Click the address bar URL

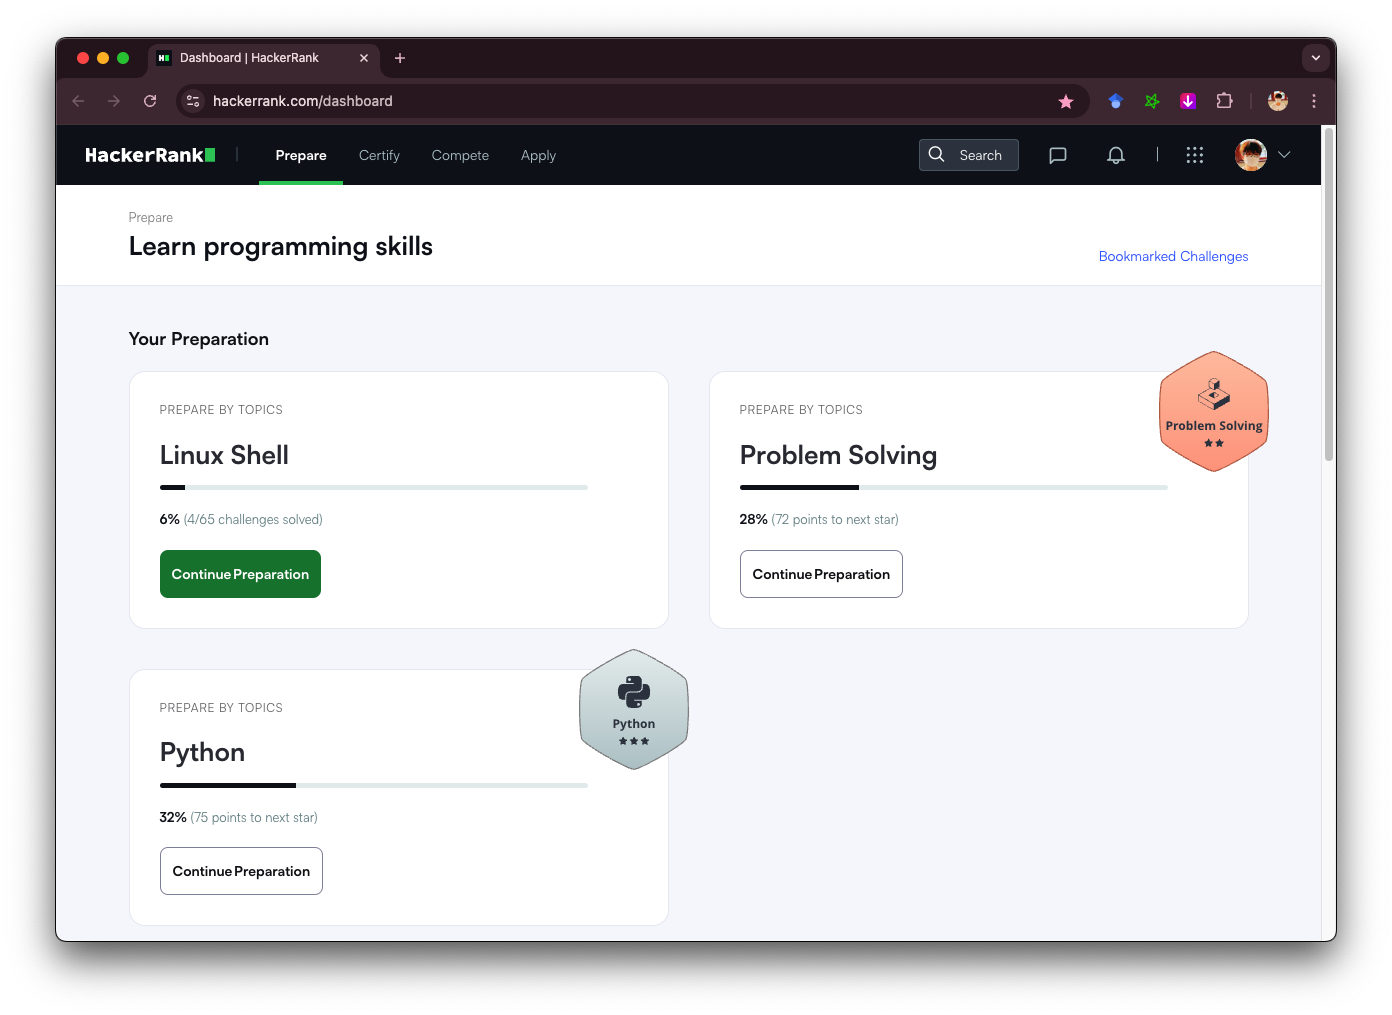(303, 101)
